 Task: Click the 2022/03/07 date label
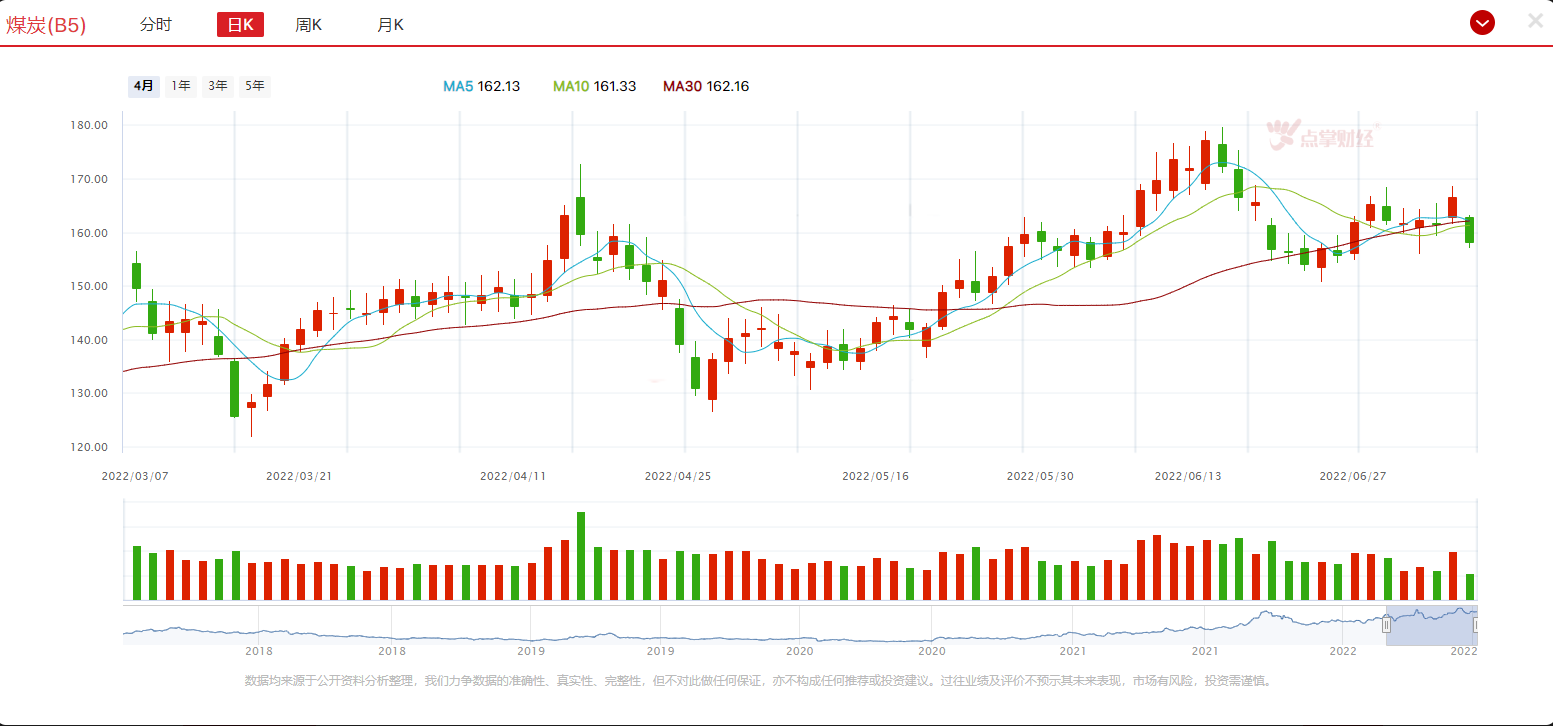tap(135, 476)
